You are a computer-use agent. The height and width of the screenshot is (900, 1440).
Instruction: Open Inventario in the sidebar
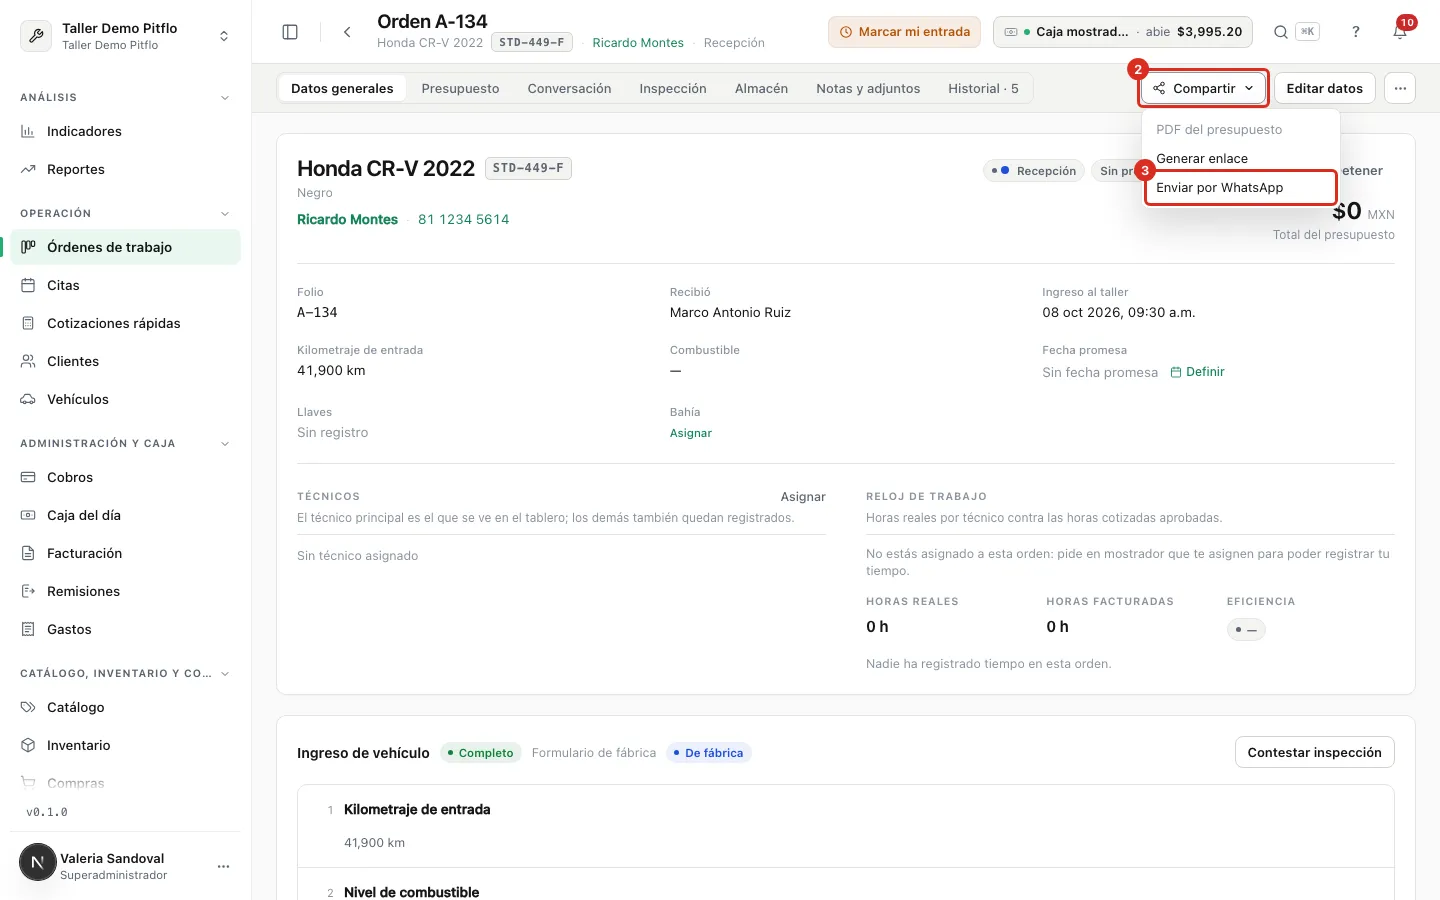(125, 745)
